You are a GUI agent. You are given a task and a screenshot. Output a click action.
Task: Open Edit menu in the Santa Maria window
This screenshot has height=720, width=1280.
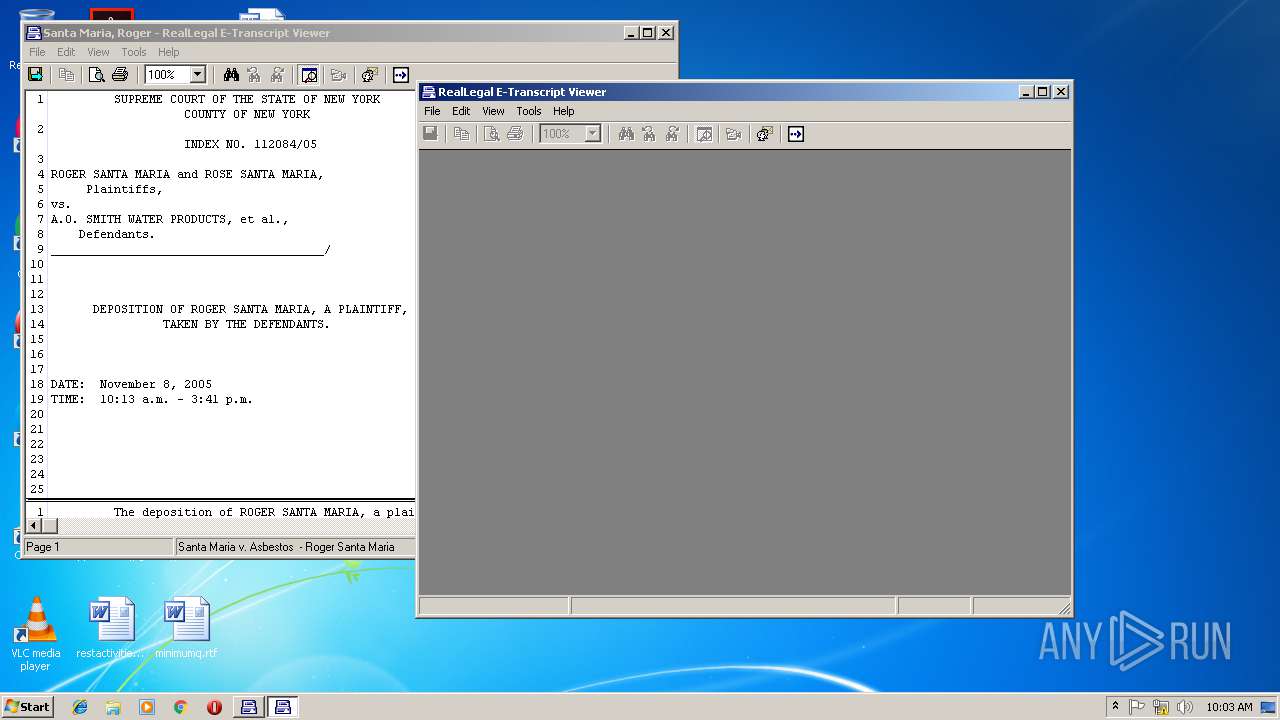(66, 52)
